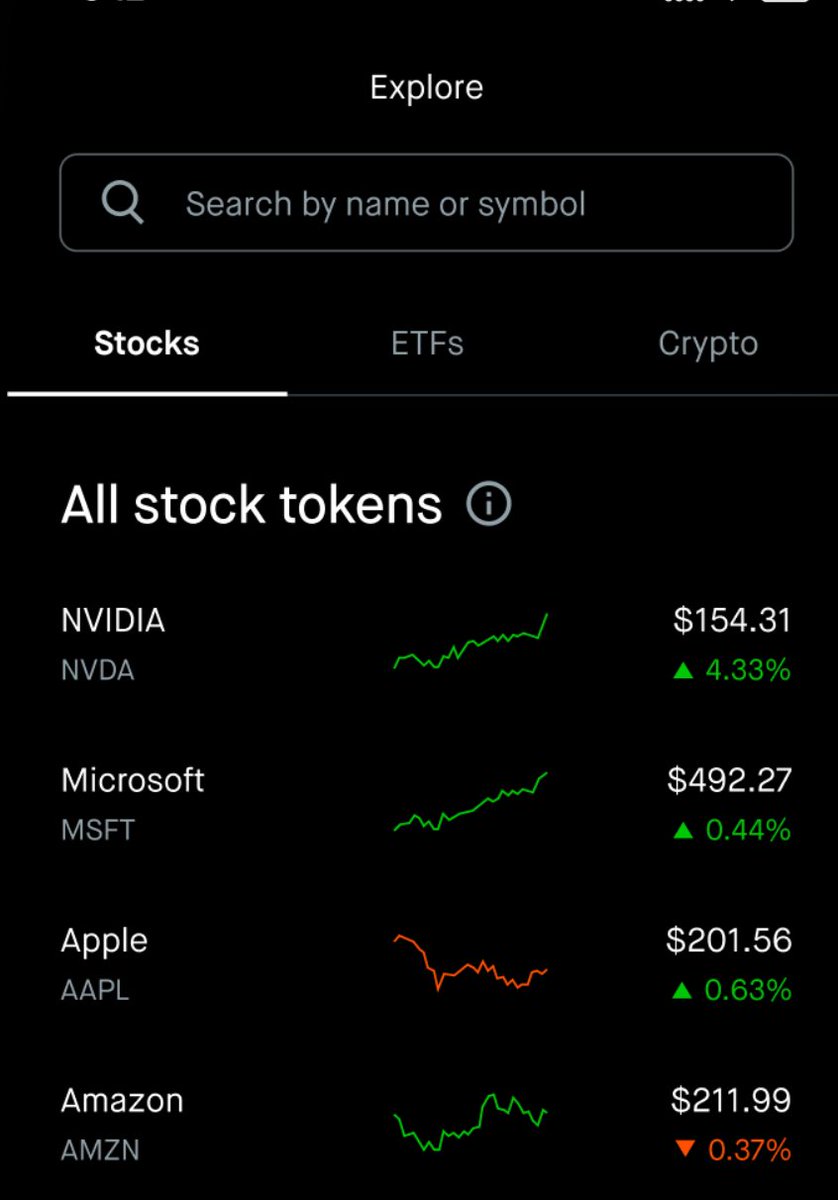Tap NVIDIA green up-arrow change indicator

[x=683, y=671]
